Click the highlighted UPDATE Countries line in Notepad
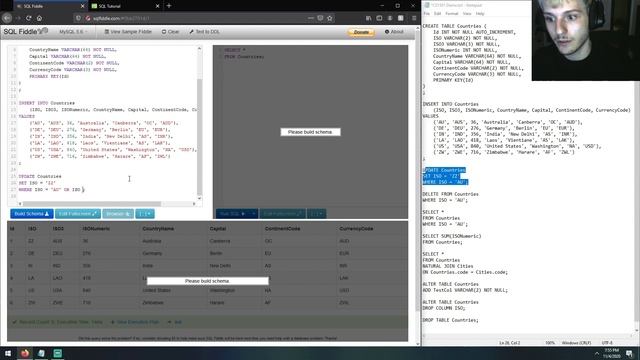 coord(444,170)
